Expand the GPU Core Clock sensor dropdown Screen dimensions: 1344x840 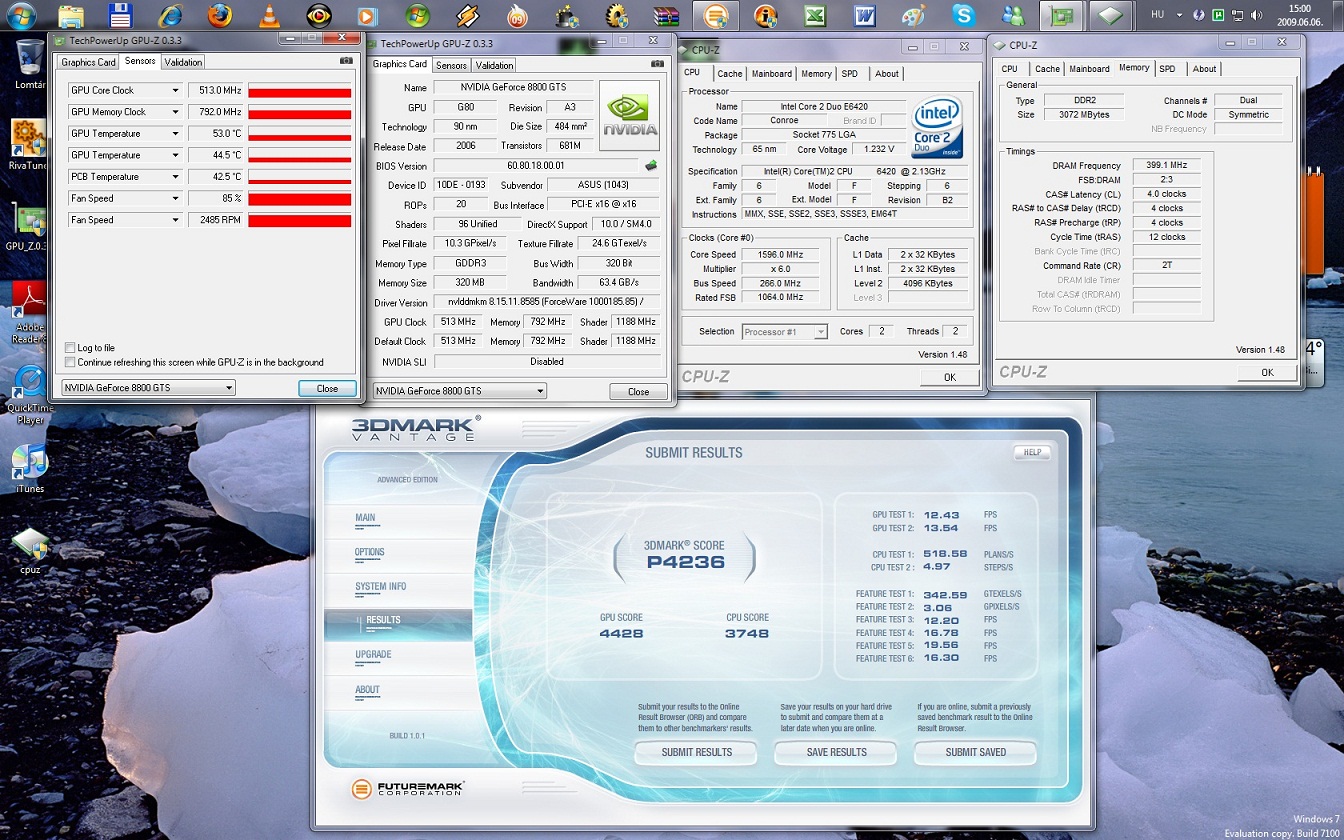pos(175,91)
